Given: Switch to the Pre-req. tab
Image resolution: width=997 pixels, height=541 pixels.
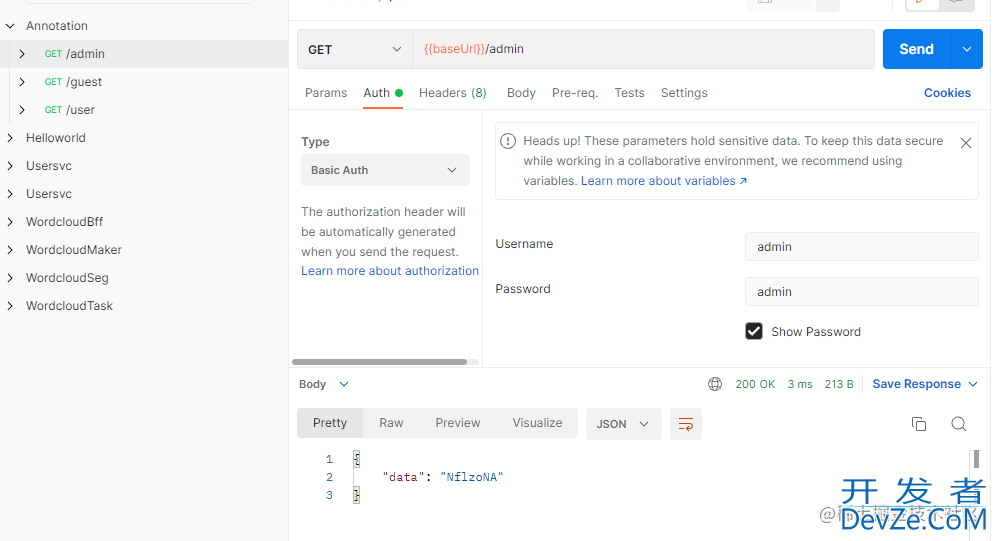Looking at the screenshot, I should pyautogui.click(x=575, y=93).
